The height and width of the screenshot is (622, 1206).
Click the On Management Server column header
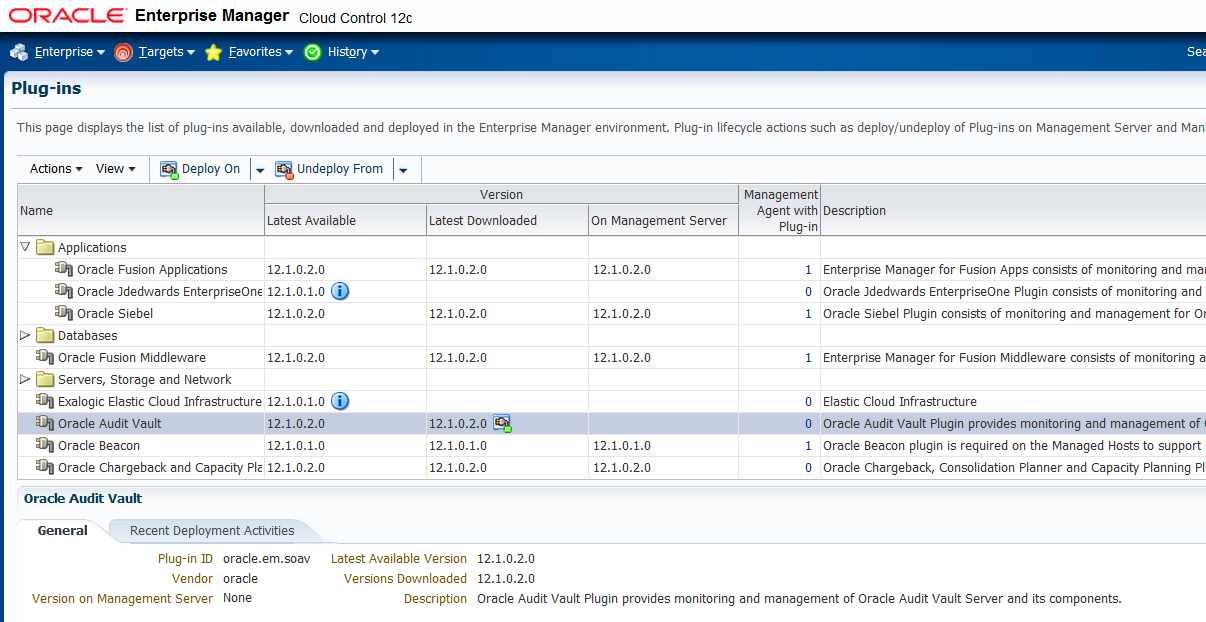click(x=663, y=221)
